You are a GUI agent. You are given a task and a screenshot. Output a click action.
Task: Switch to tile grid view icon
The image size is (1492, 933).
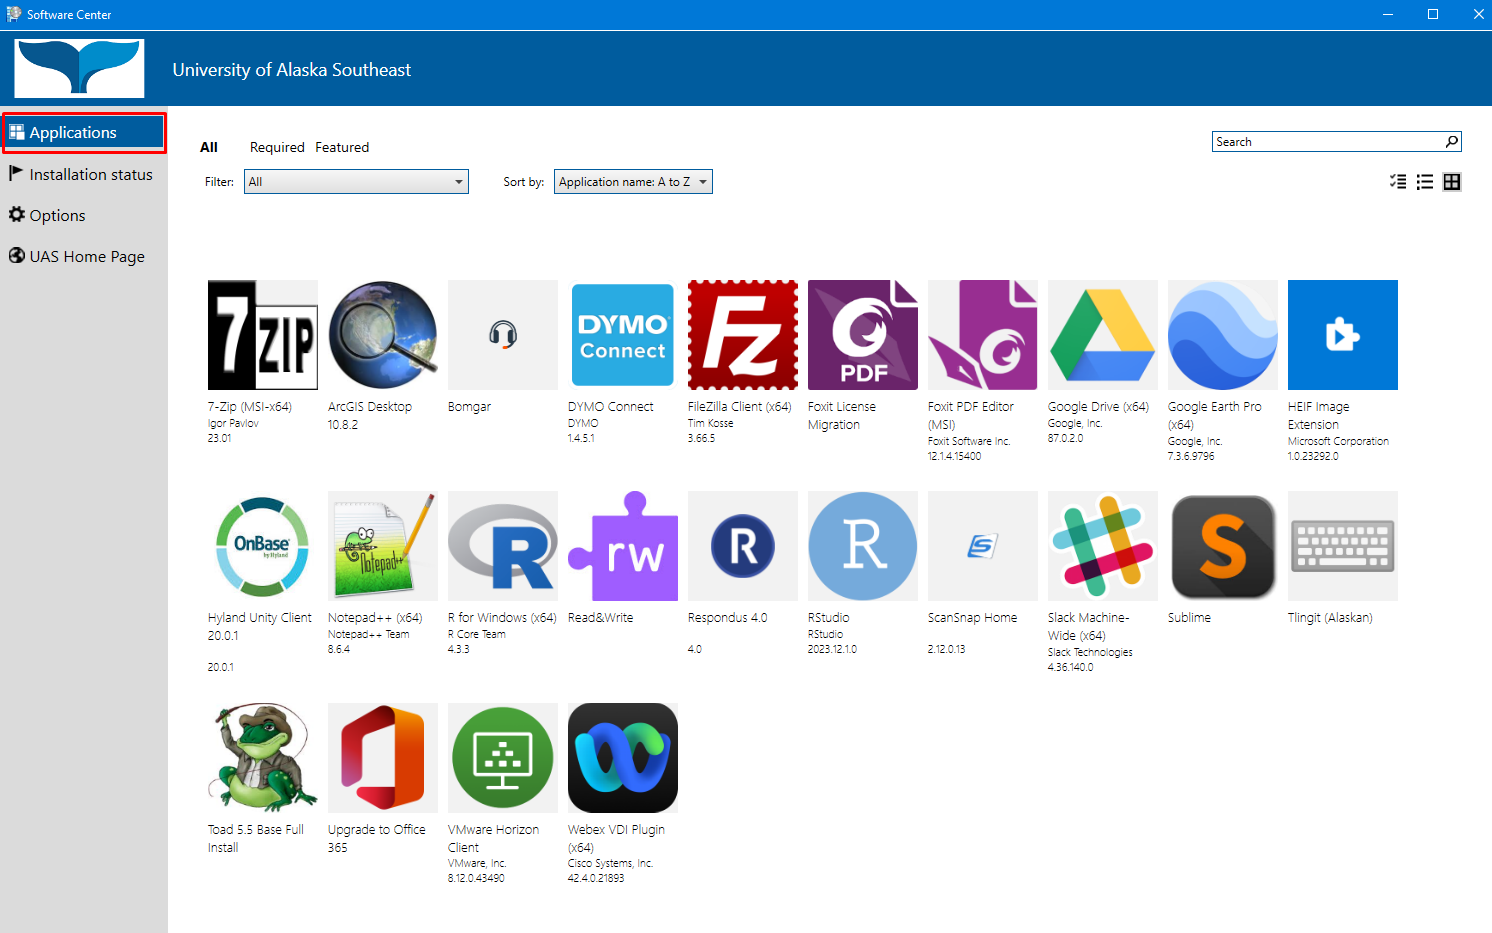click(1452, 182)
